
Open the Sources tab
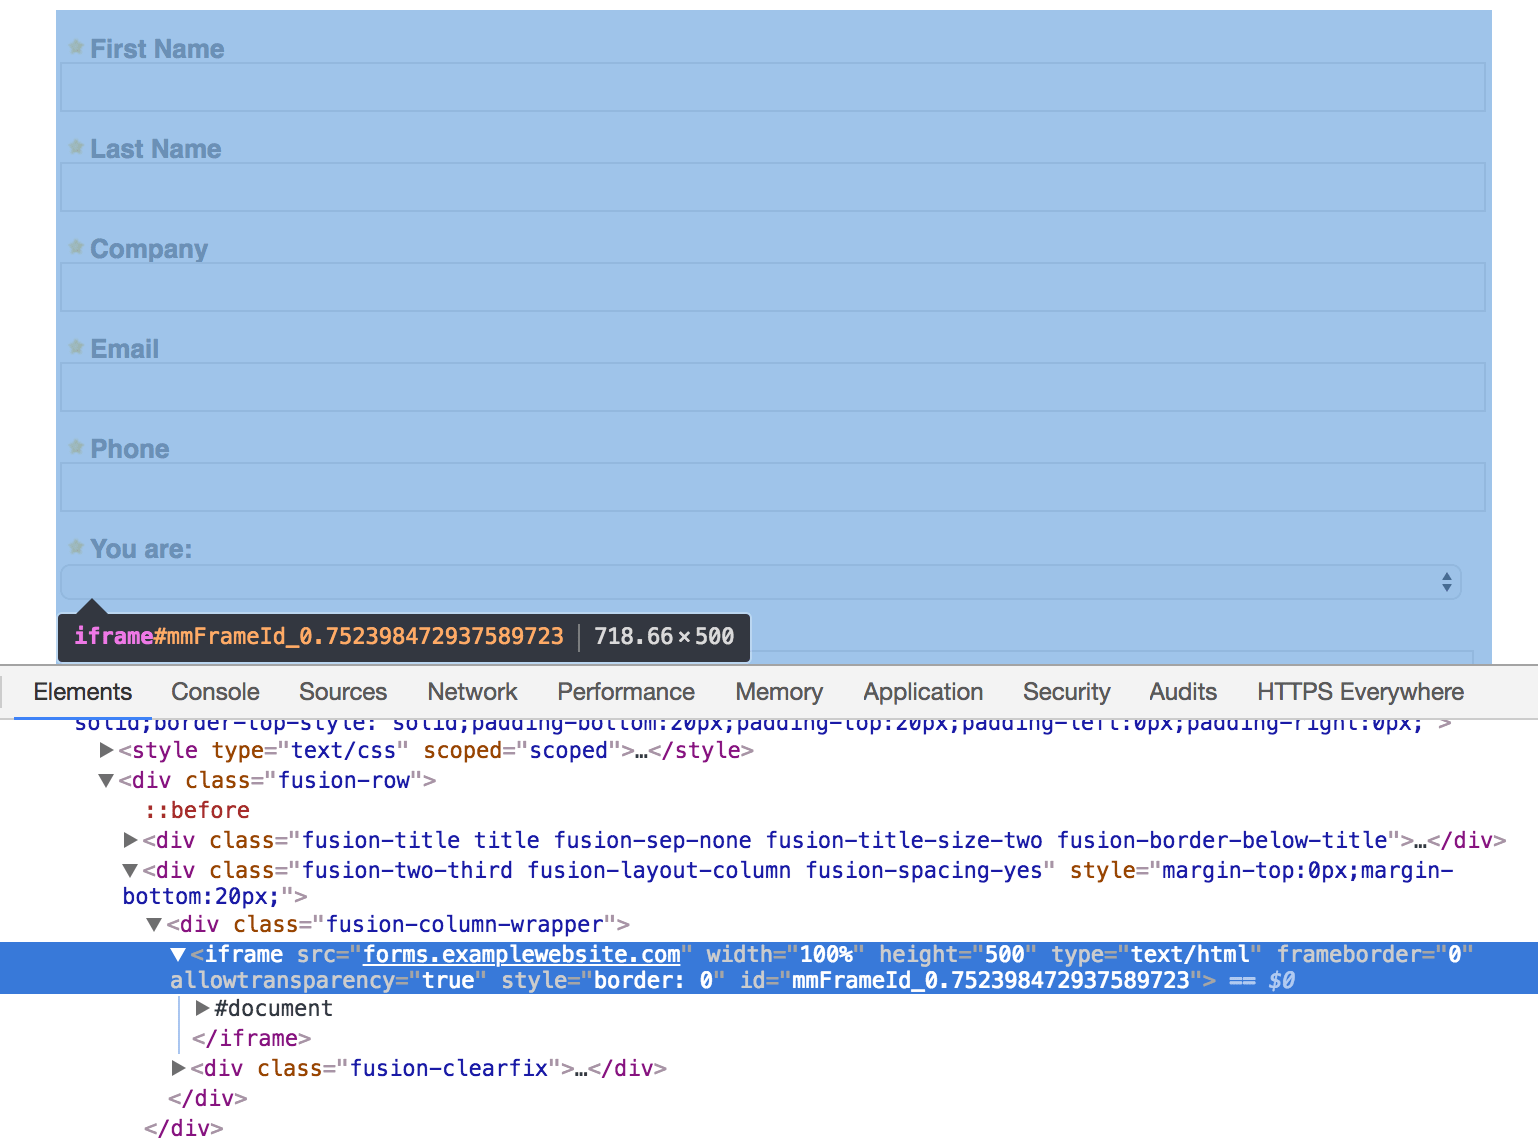[343, 692]
